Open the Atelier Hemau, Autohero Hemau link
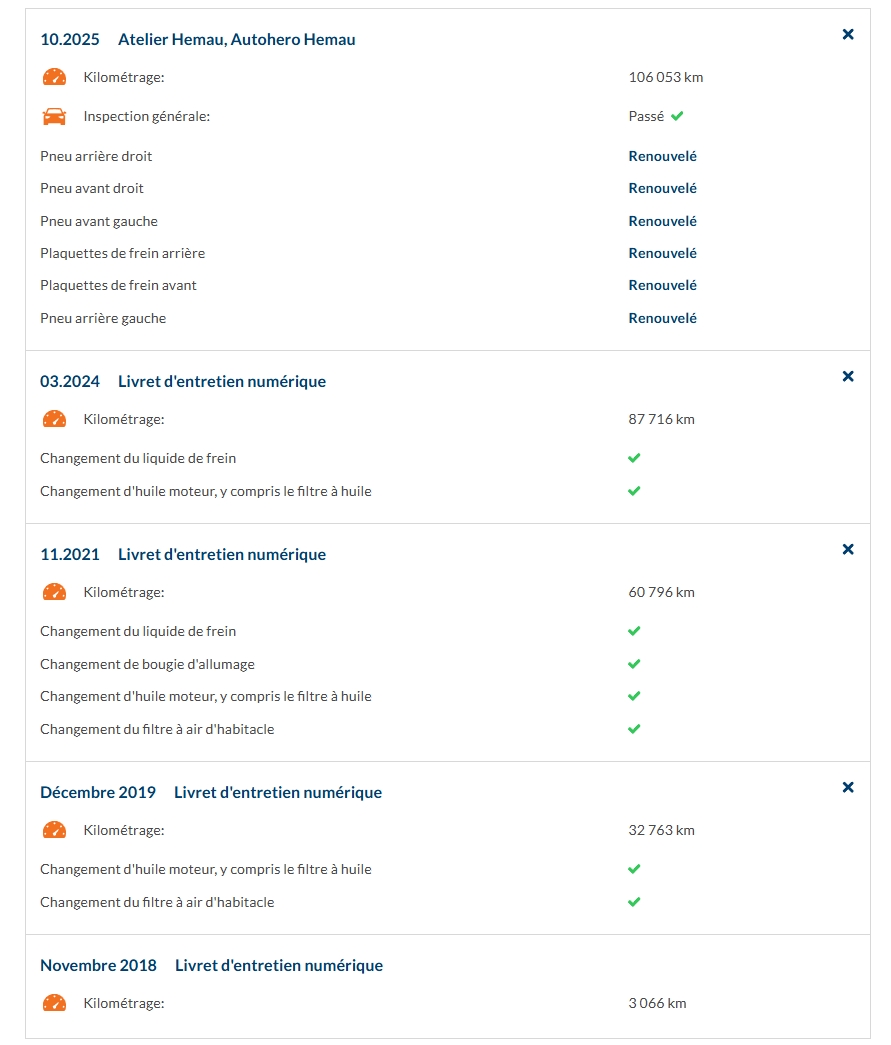Viewport: 891px width, 1045px height. coord(236,39)
